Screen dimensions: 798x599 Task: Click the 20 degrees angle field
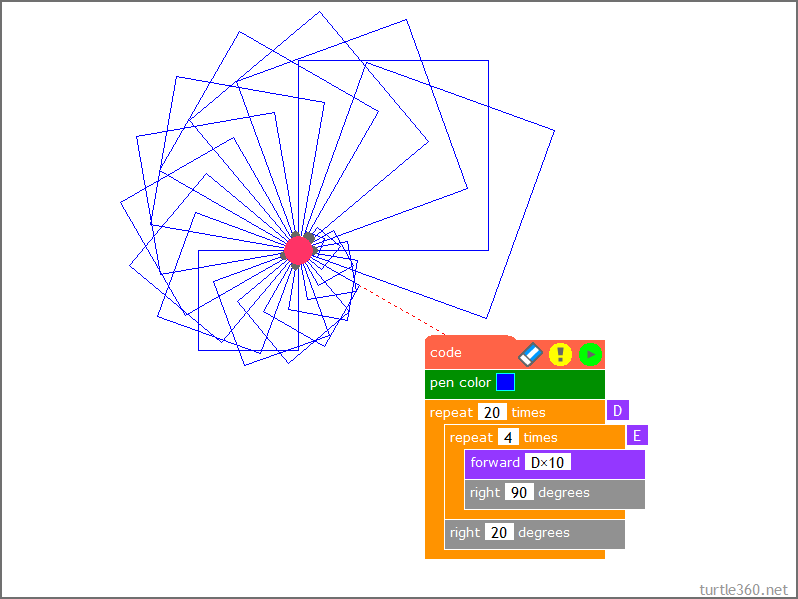pos(499,532)
